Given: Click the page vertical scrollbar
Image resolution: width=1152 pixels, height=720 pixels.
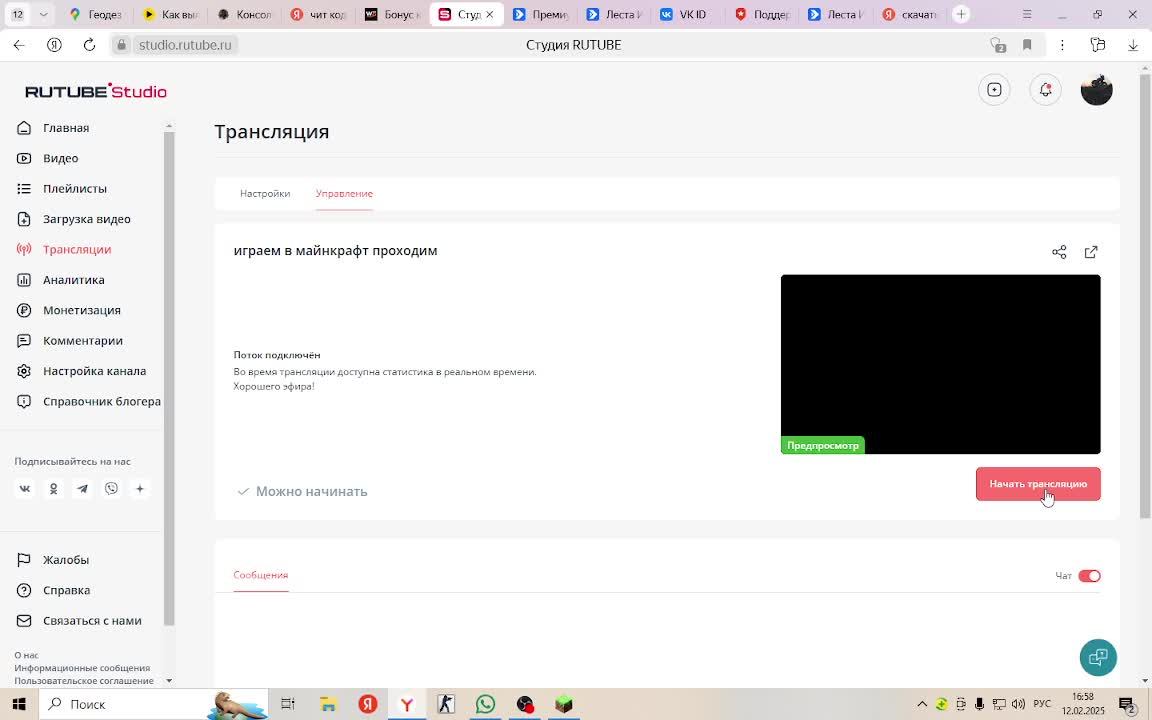Looking at the screenshot, I should click(x=1144, y=294).
